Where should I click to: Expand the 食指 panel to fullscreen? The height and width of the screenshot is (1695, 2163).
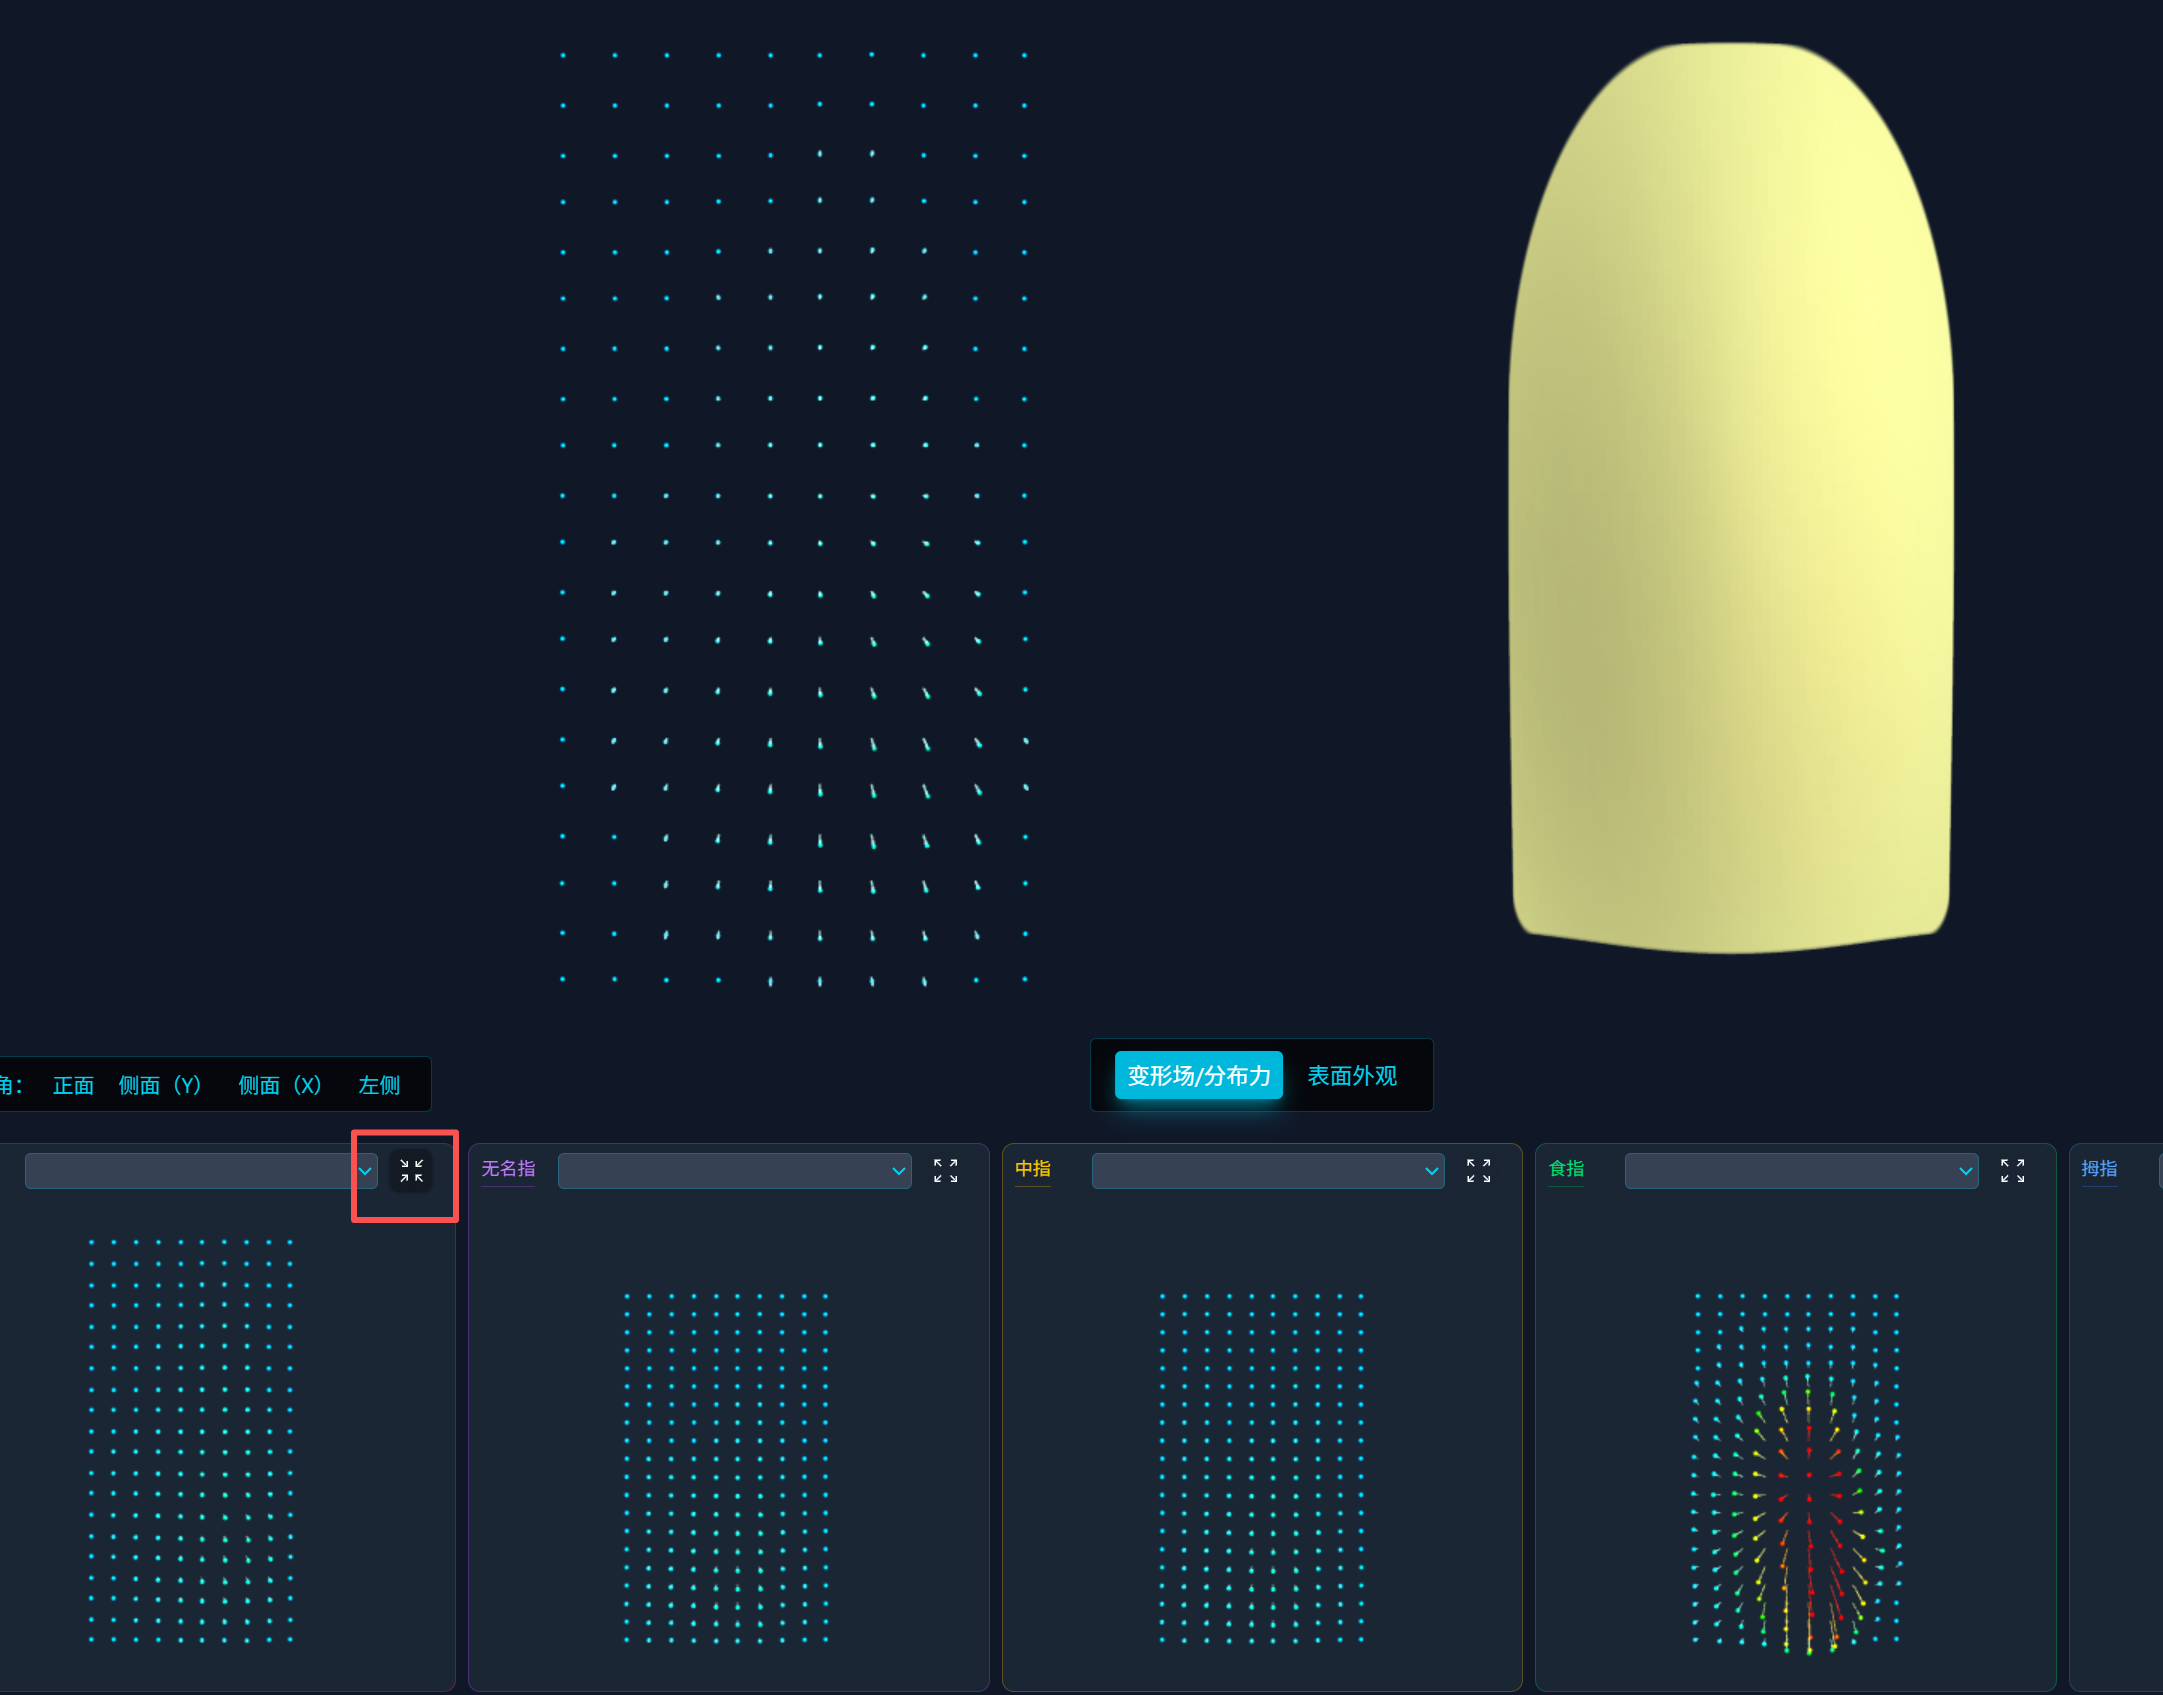2012,1171
